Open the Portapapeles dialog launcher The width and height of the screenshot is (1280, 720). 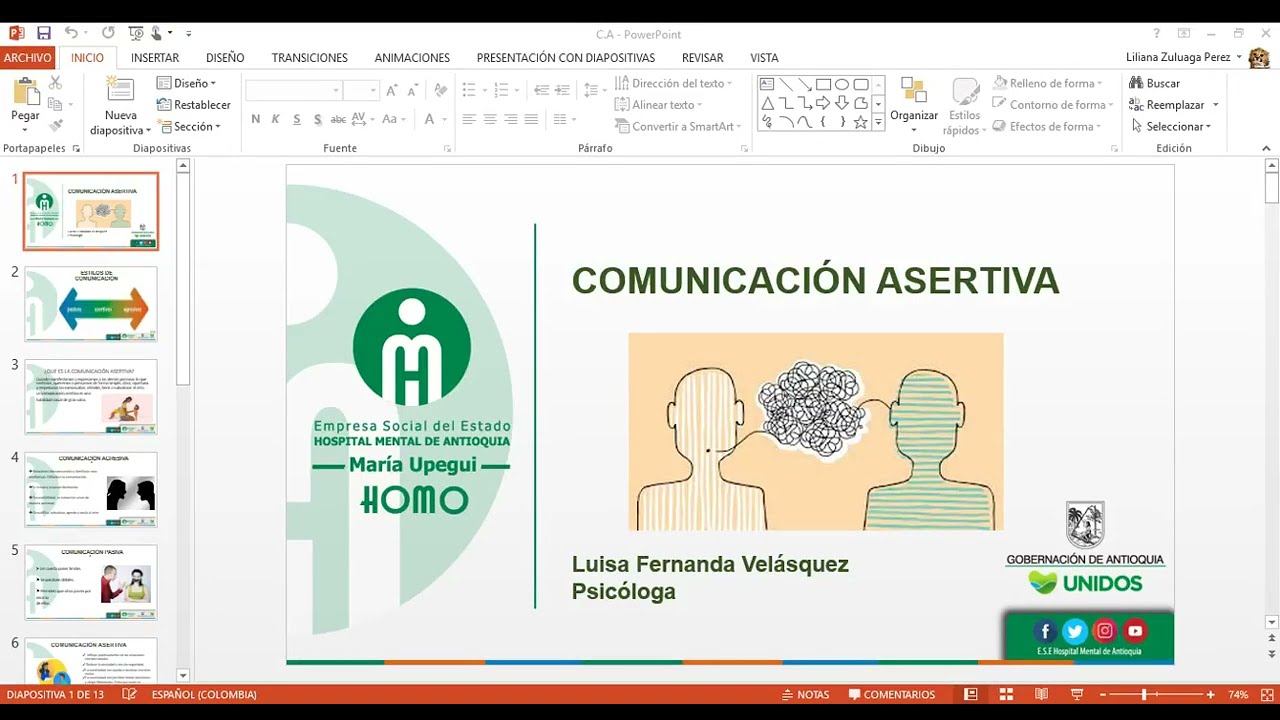(75, 148)
